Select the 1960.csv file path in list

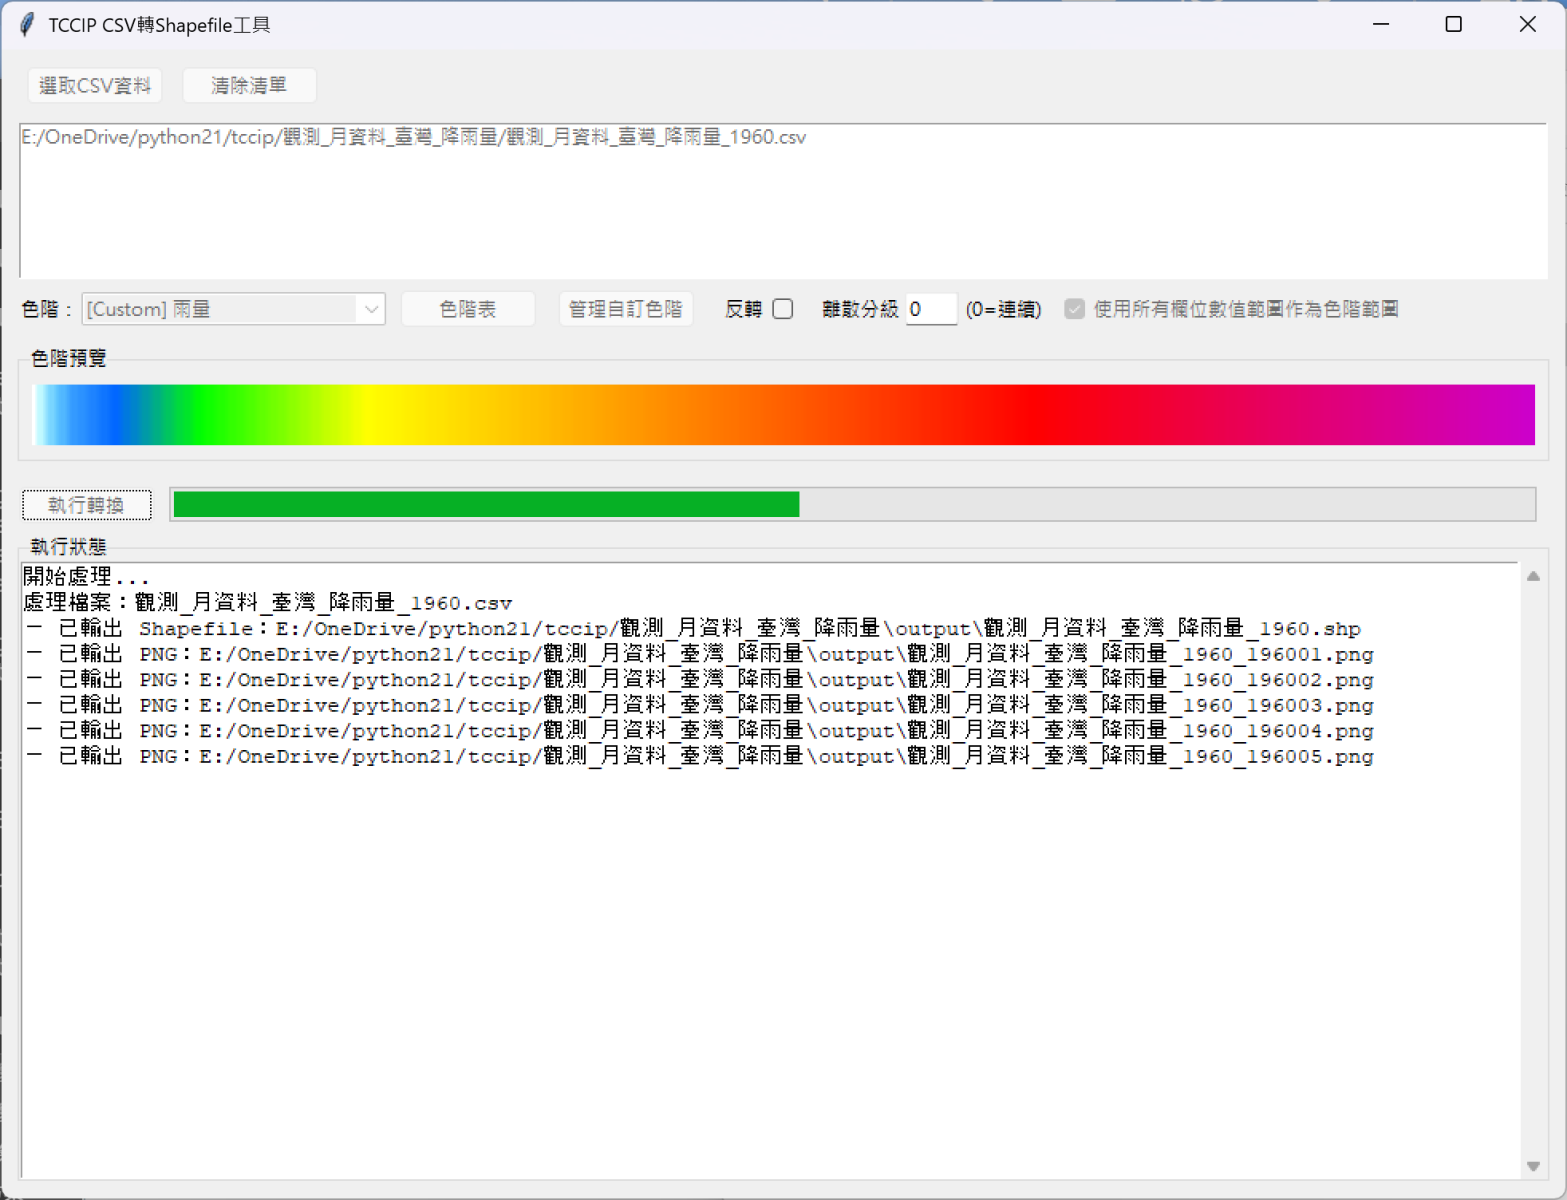pos(414,137)
